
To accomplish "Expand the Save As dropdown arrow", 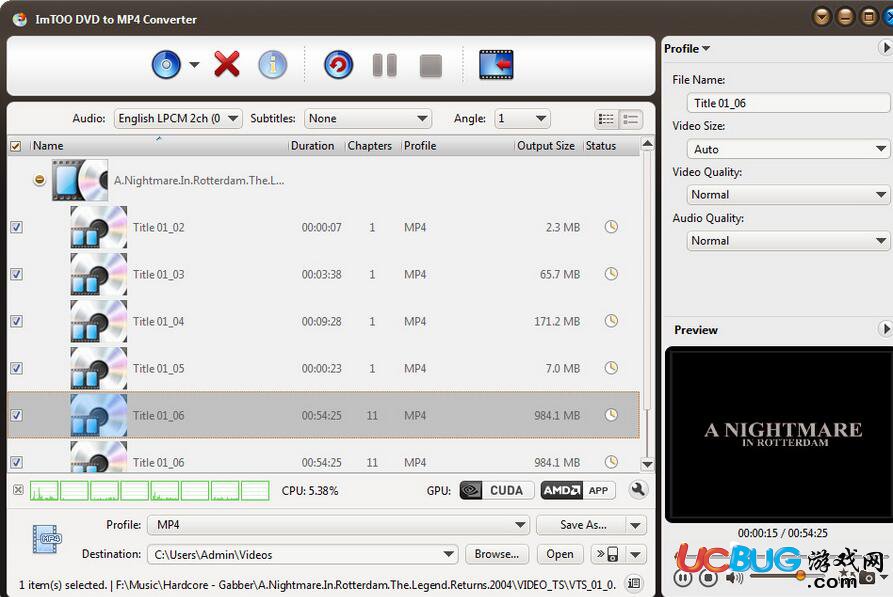I will coord(636,525).
